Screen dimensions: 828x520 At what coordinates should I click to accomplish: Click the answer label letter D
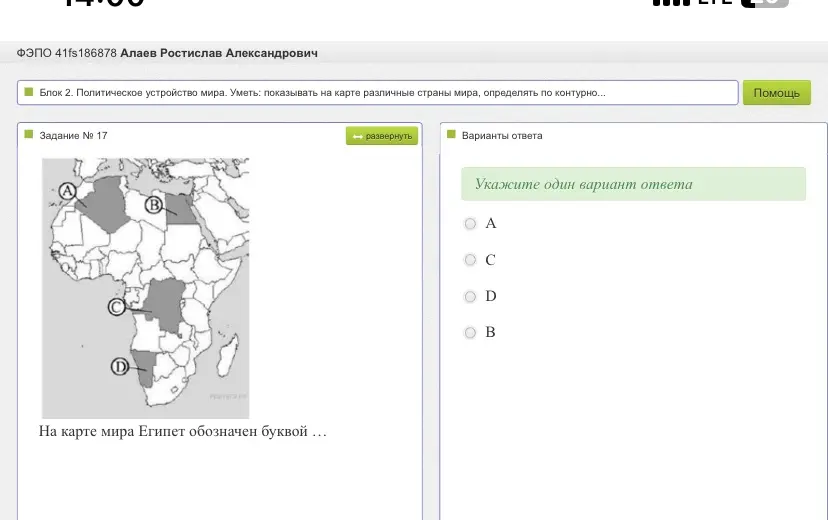[491, 296]
